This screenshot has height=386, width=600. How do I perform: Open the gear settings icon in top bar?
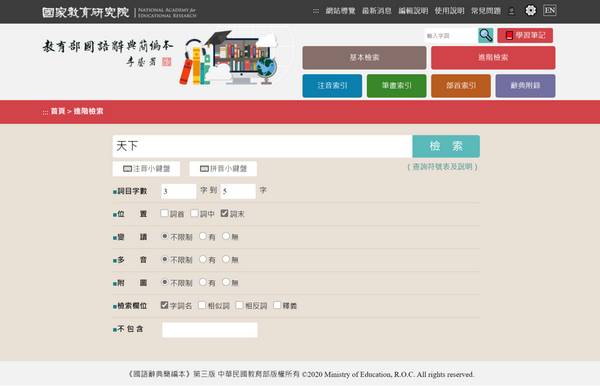[x=530, y=10]
